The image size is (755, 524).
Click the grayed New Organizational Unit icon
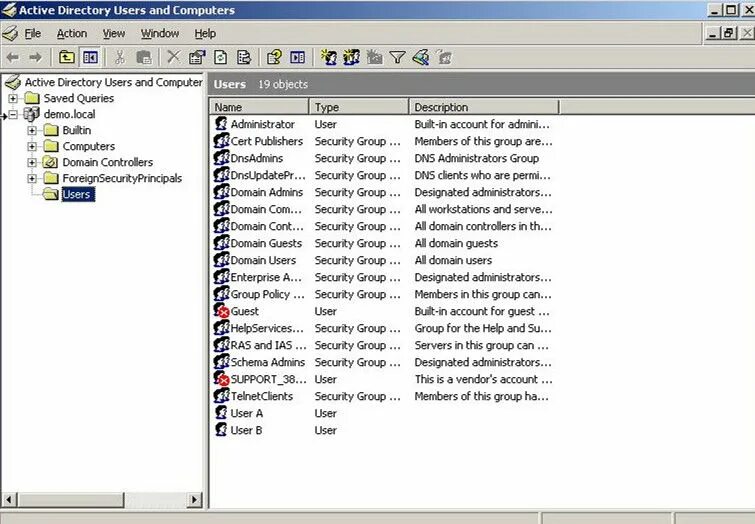click(x=374, y=58)
